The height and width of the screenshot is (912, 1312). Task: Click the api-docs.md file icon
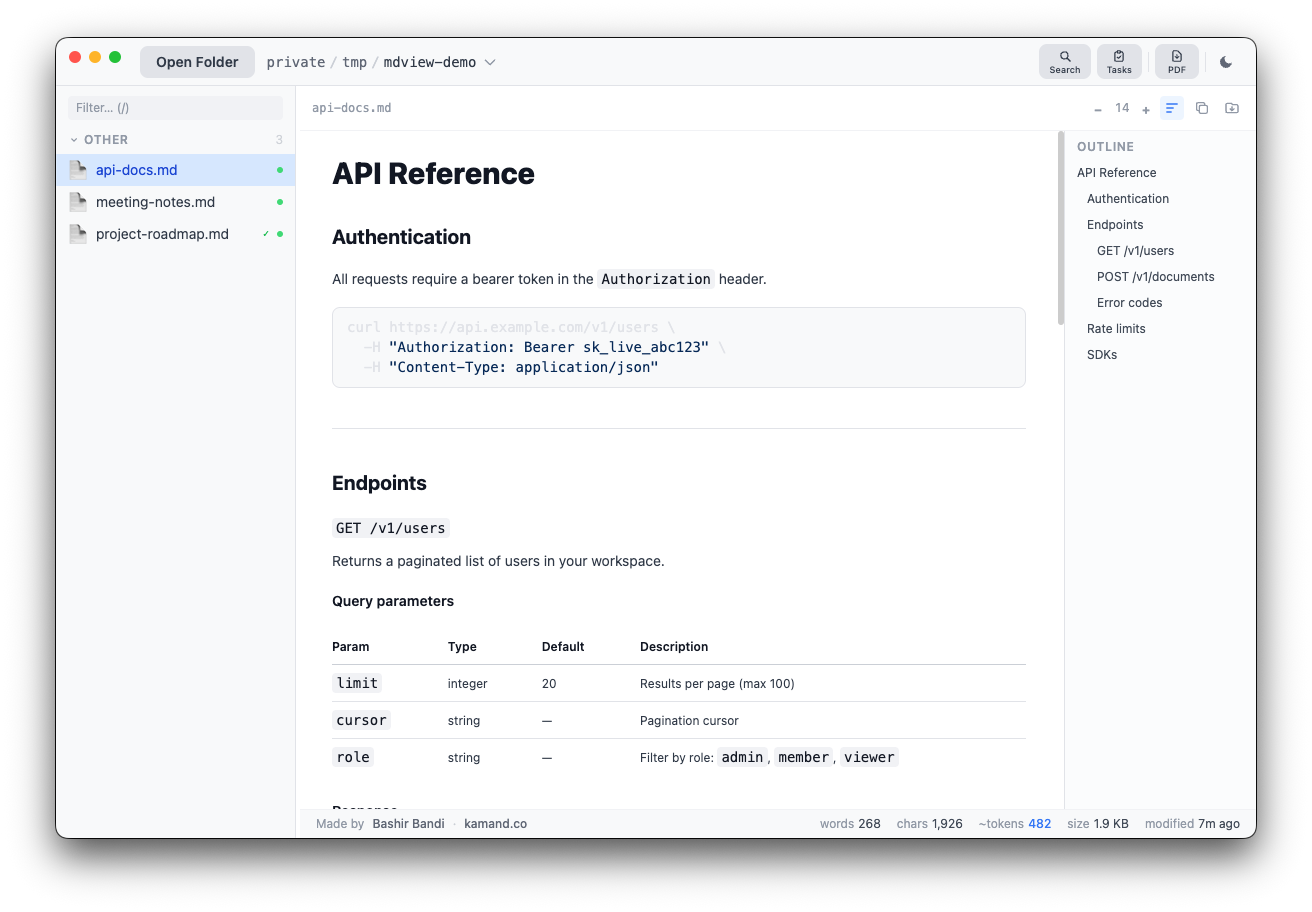click(78, 170)
